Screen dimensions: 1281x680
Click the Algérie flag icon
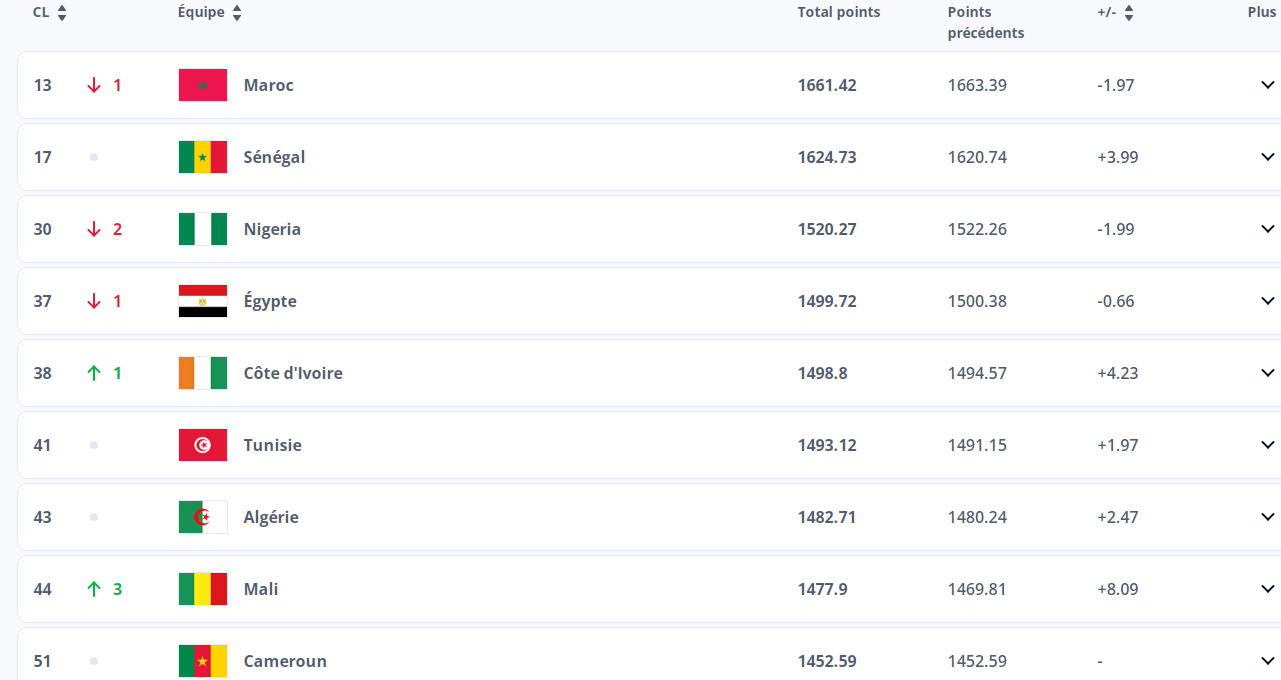[x=203, y=517]
